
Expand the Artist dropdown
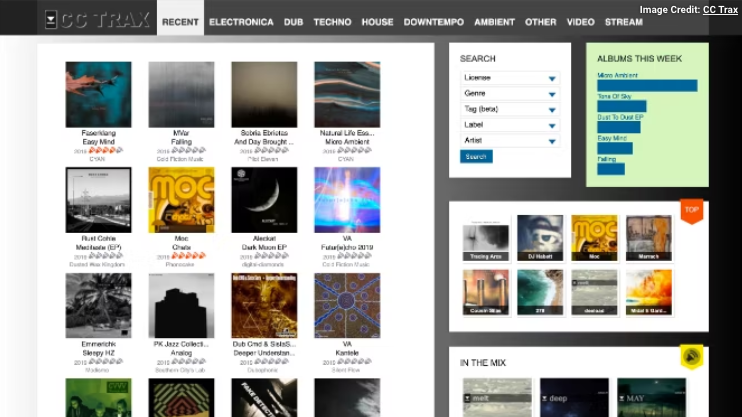(510, 141)
